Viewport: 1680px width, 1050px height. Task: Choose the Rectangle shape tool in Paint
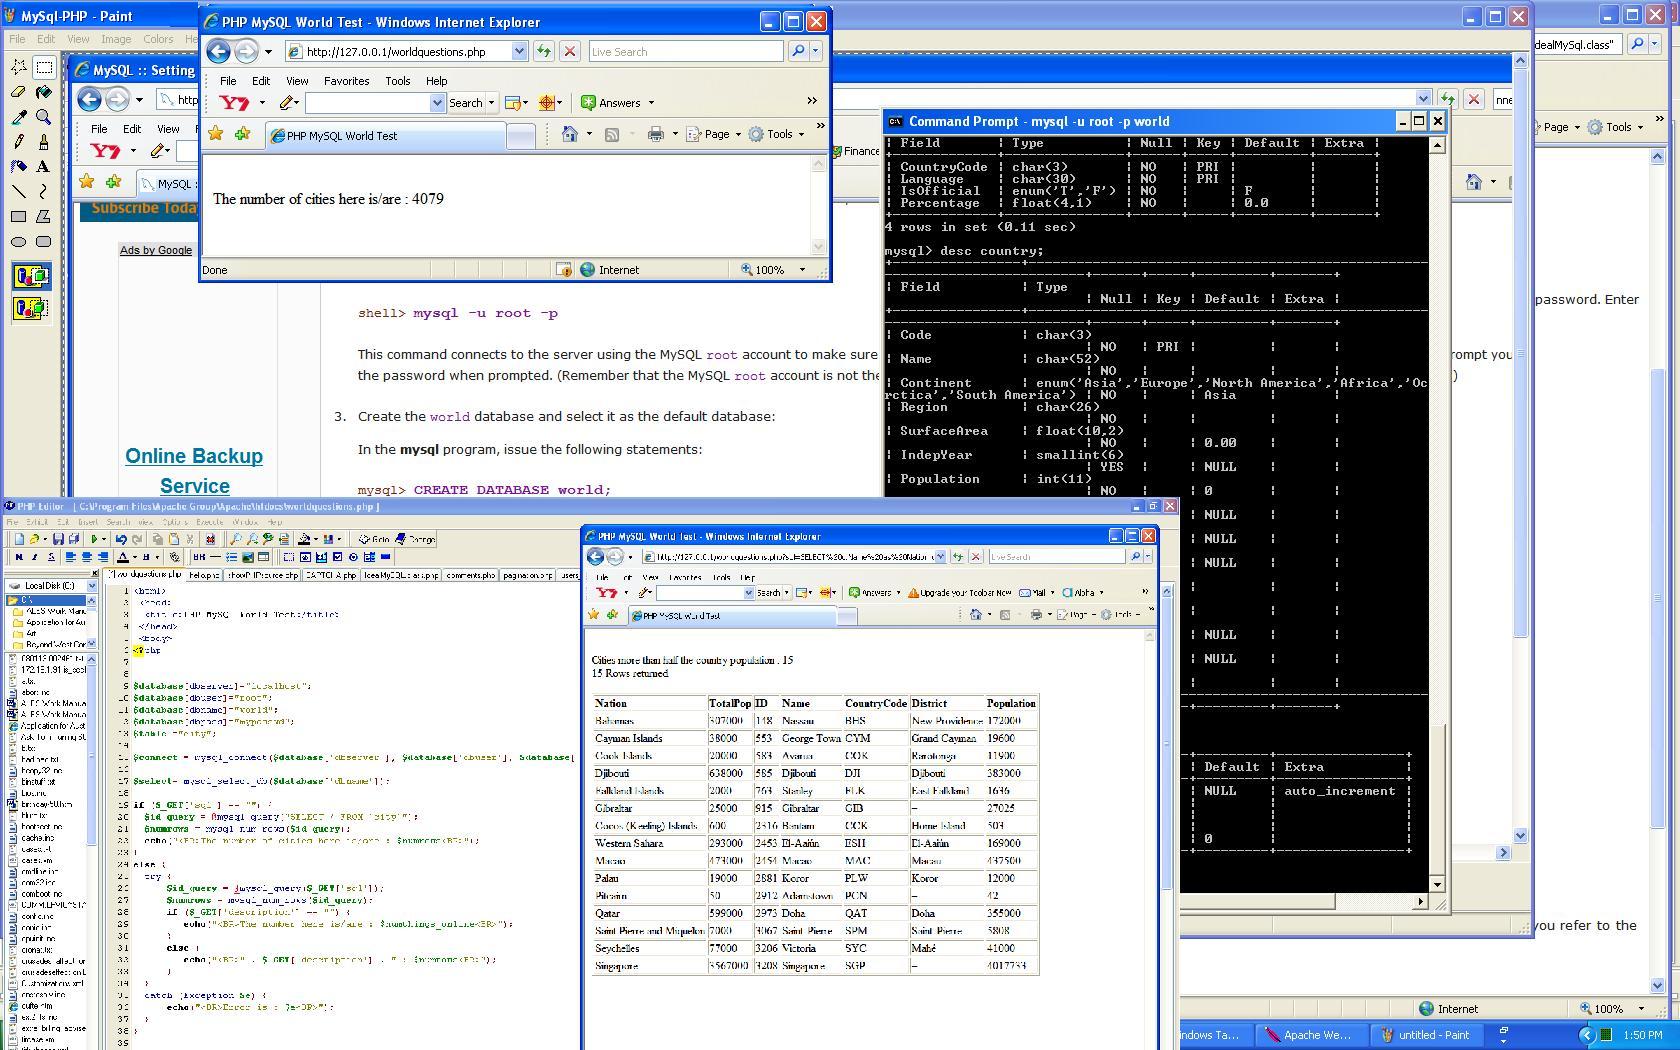[x=19, y=216]
